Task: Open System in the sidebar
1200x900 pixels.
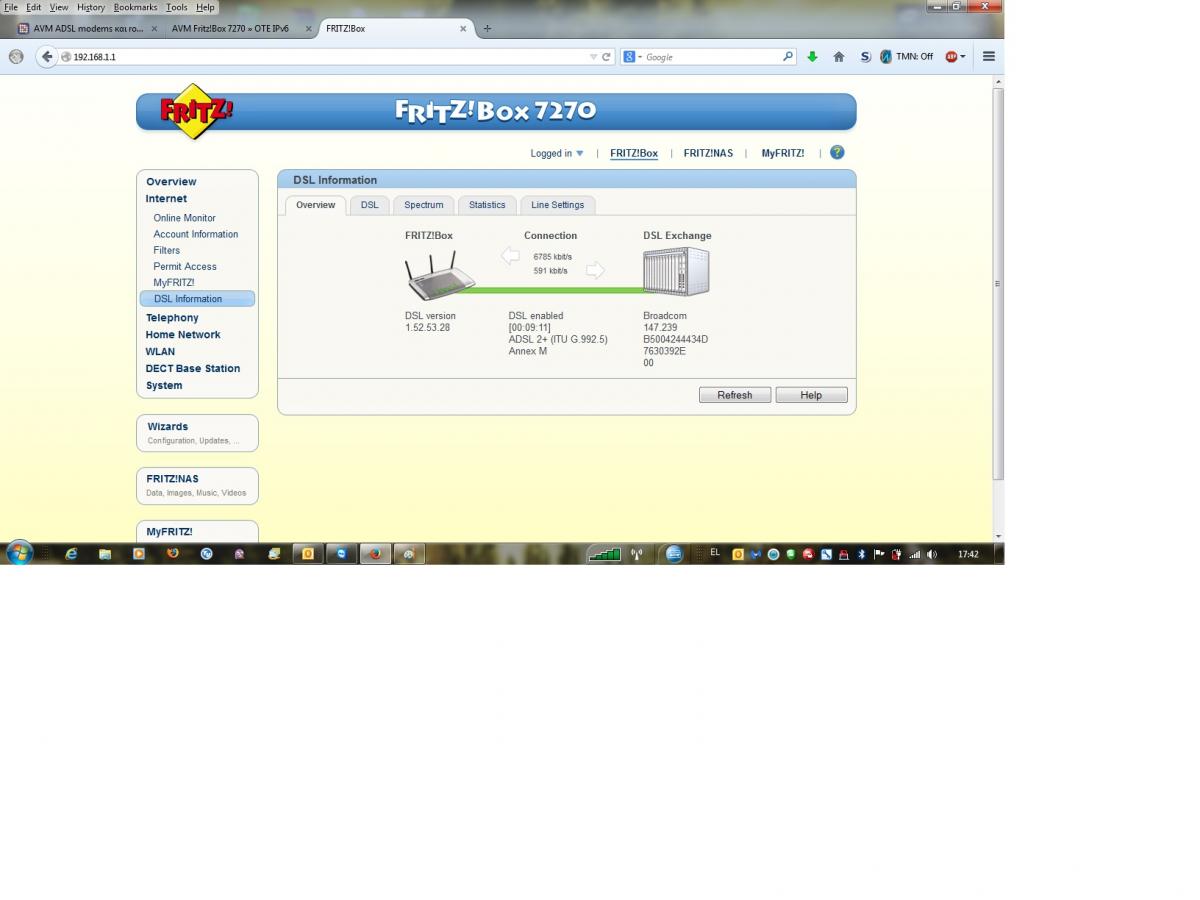Action: tap(164, 386)
